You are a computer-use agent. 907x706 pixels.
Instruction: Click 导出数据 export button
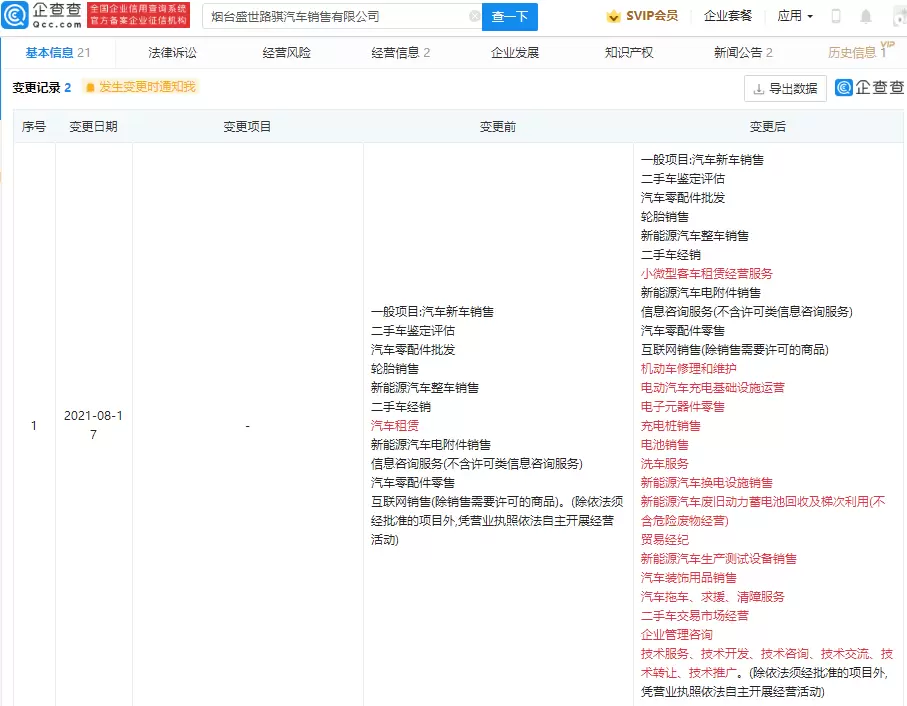[x=785, y=89]
